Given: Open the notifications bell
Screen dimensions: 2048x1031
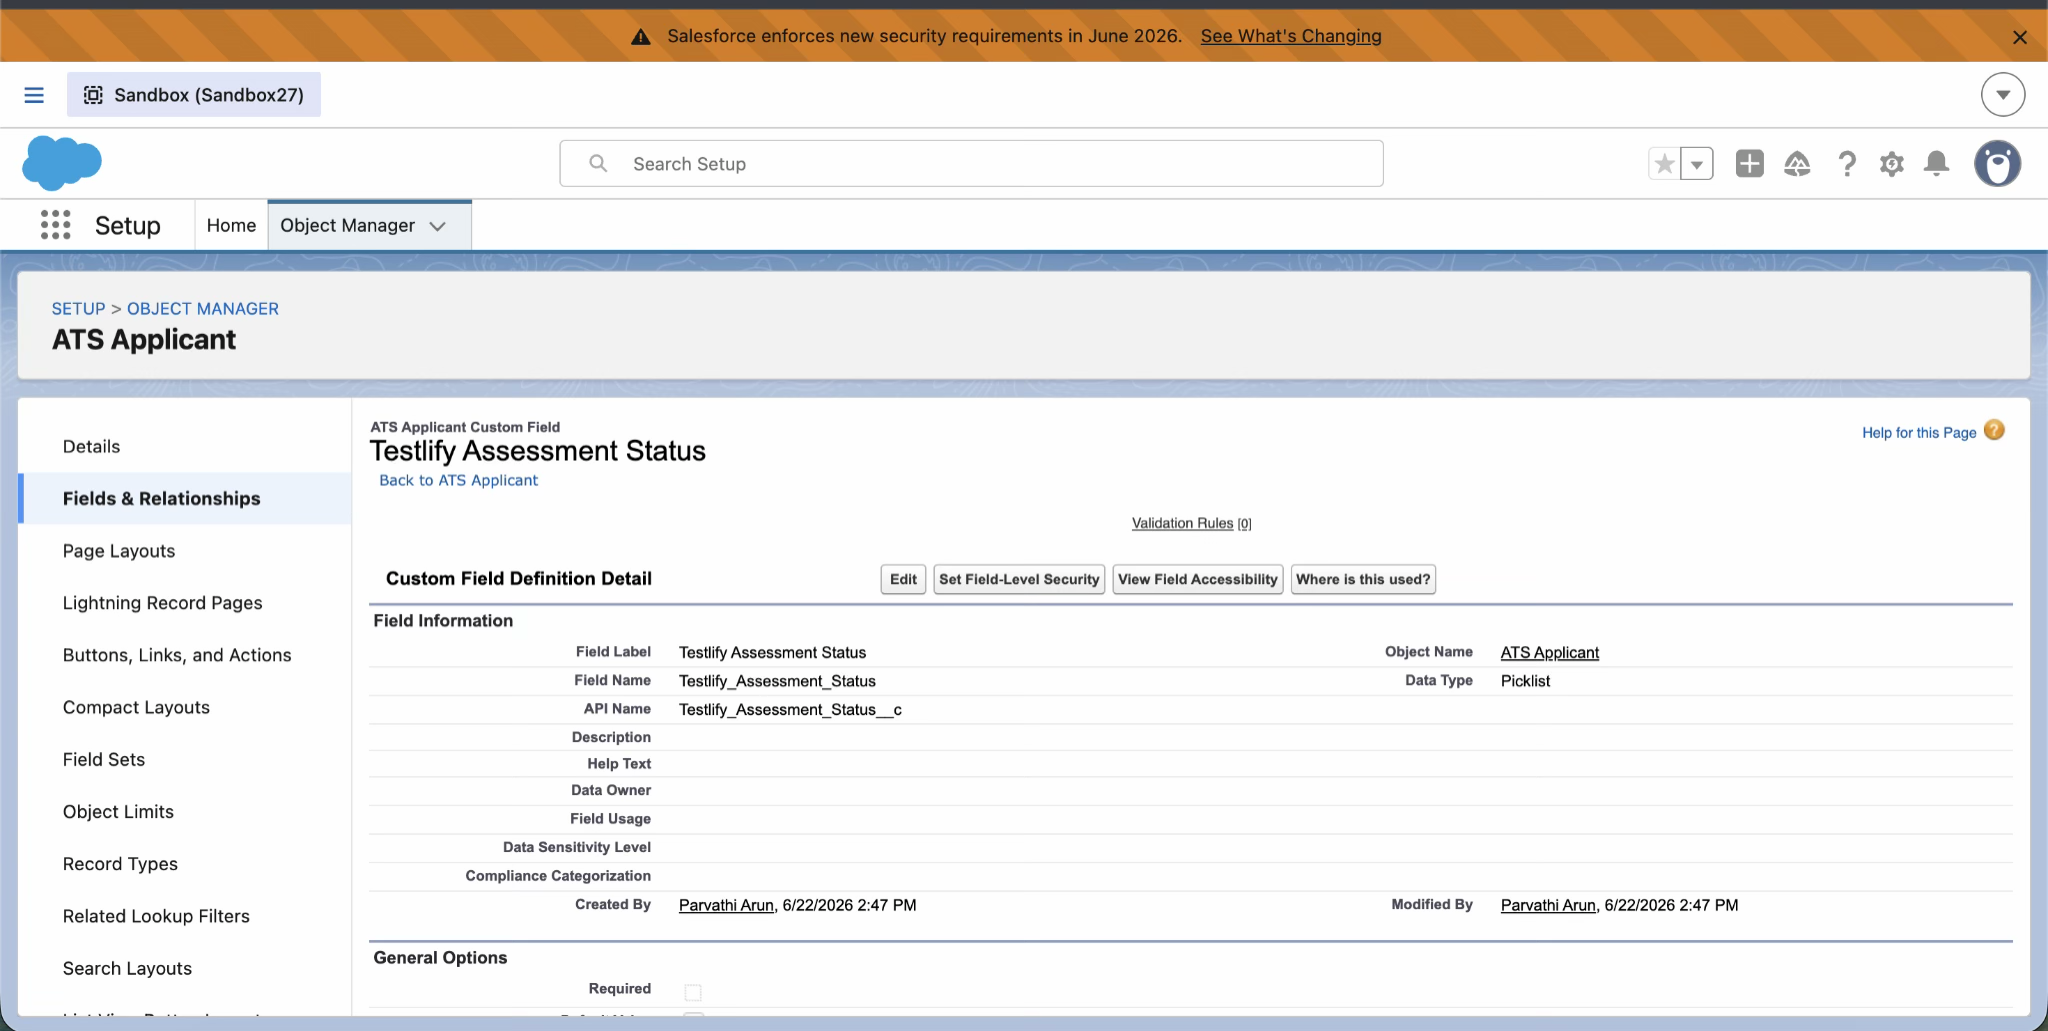Looking at the screenshot, I should (x=1937, y=164).
